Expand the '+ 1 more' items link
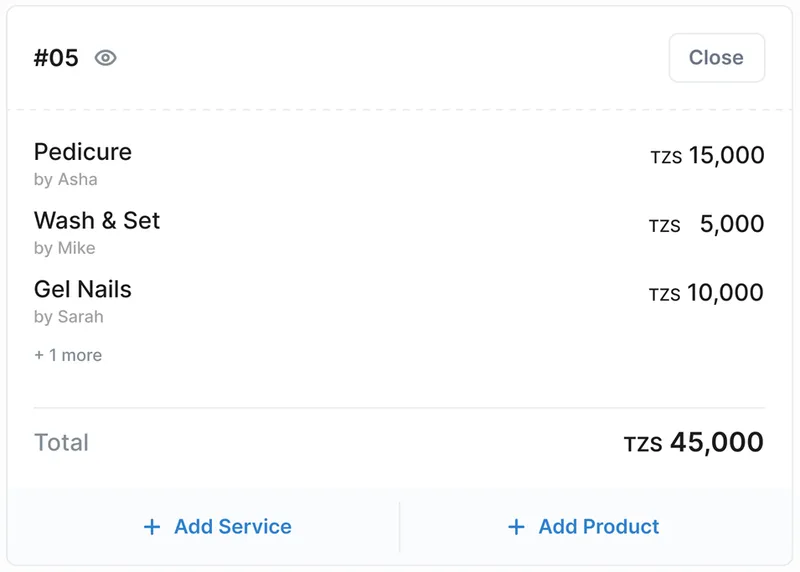Screen dimensions: 800x572 [68, 355]
